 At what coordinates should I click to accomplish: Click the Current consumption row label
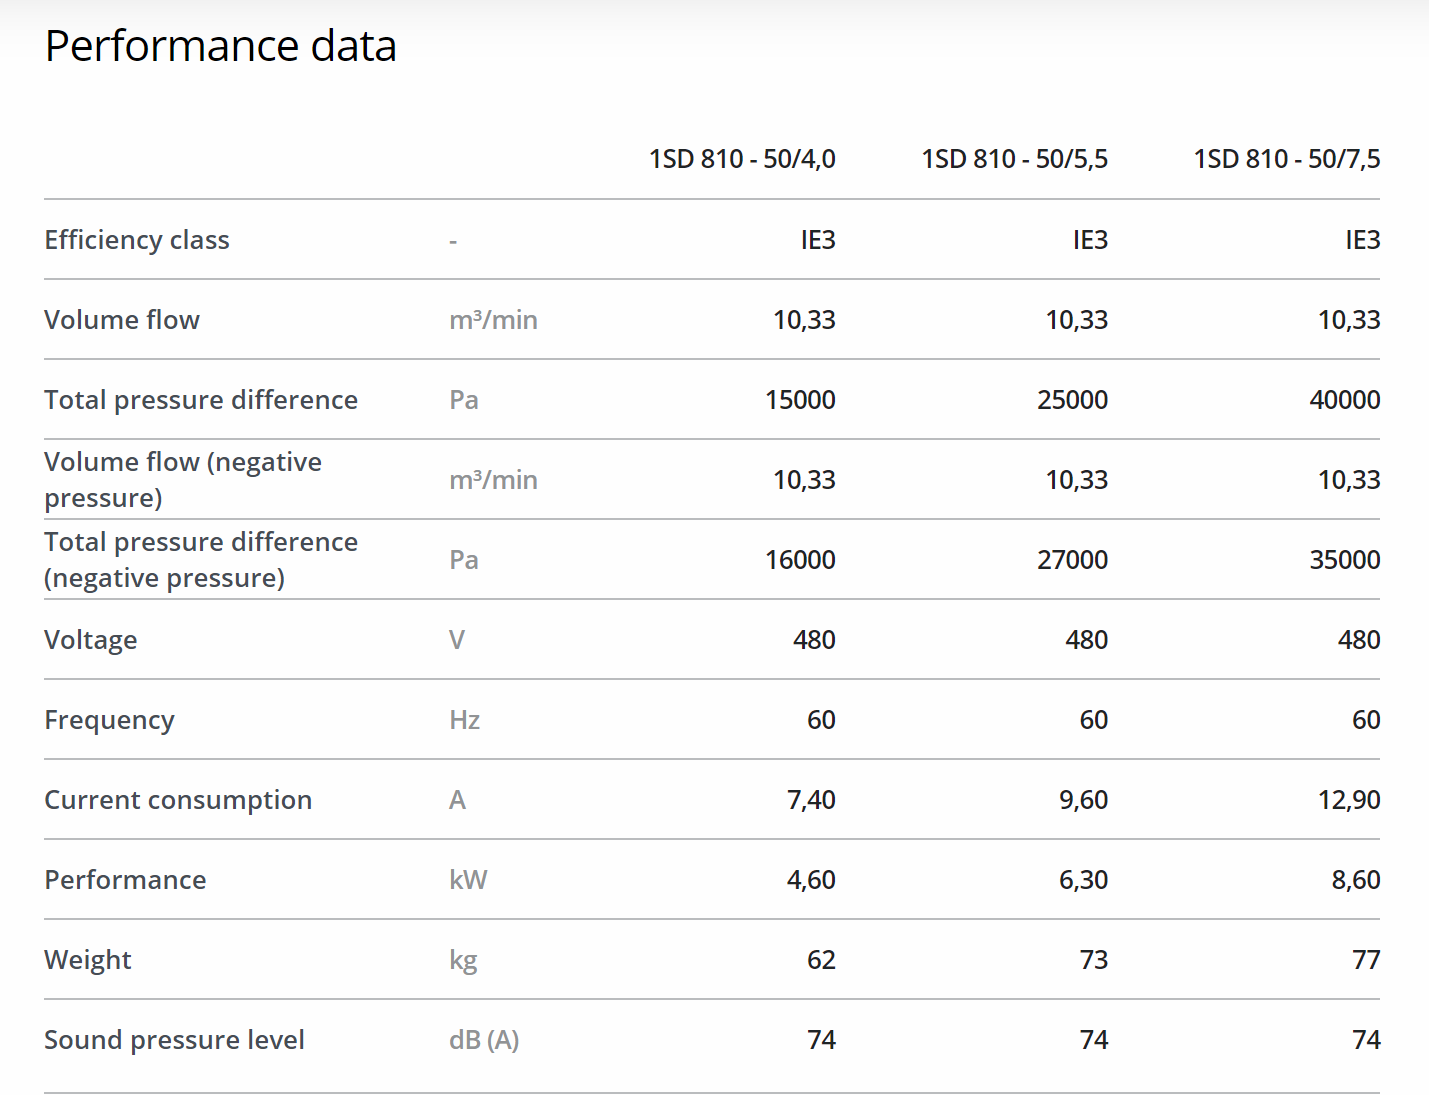point(178,800)
